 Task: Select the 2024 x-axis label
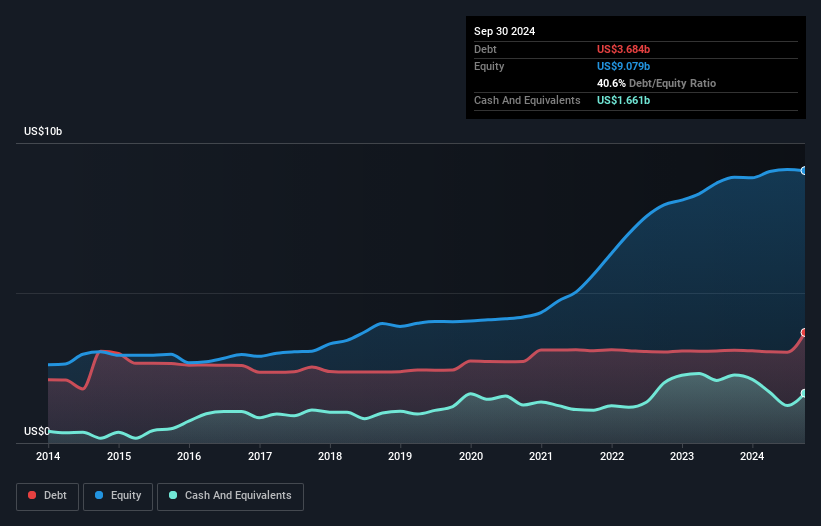pos(752,456)
